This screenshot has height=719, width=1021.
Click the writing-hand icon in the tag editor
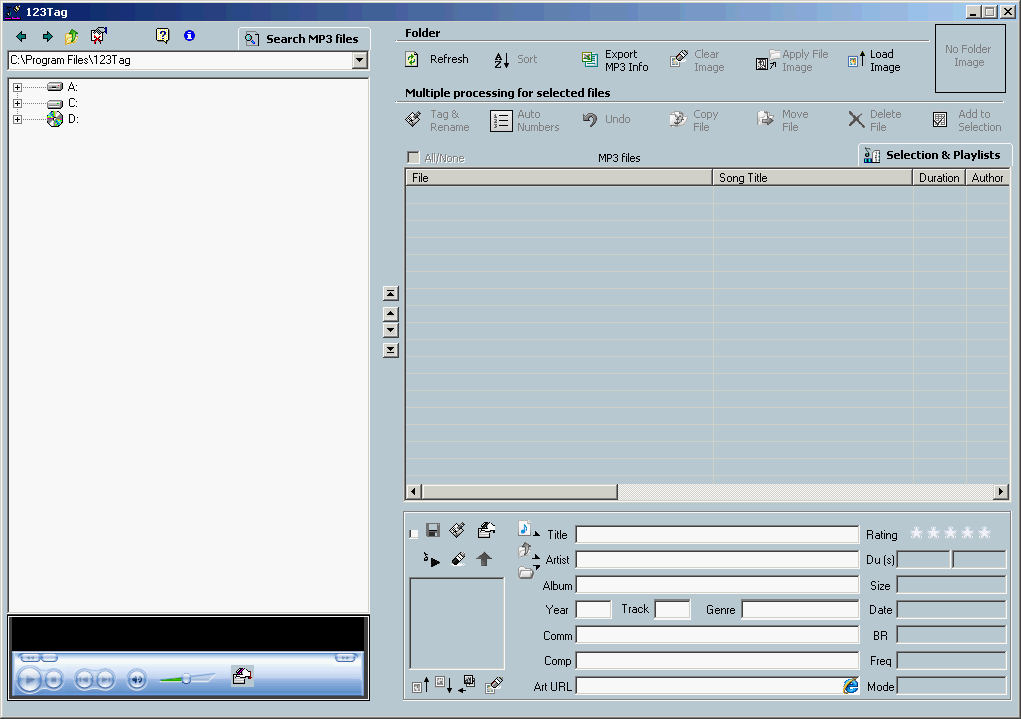486,529
